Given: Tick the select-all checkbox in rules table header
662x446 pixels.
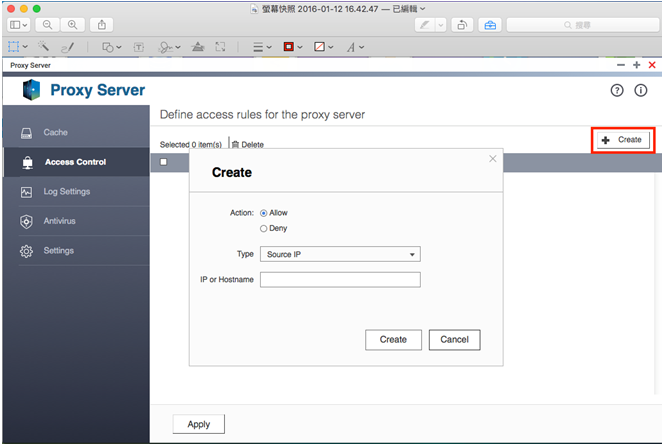Looking at the screenshot, I should click(x=164, y=161).
